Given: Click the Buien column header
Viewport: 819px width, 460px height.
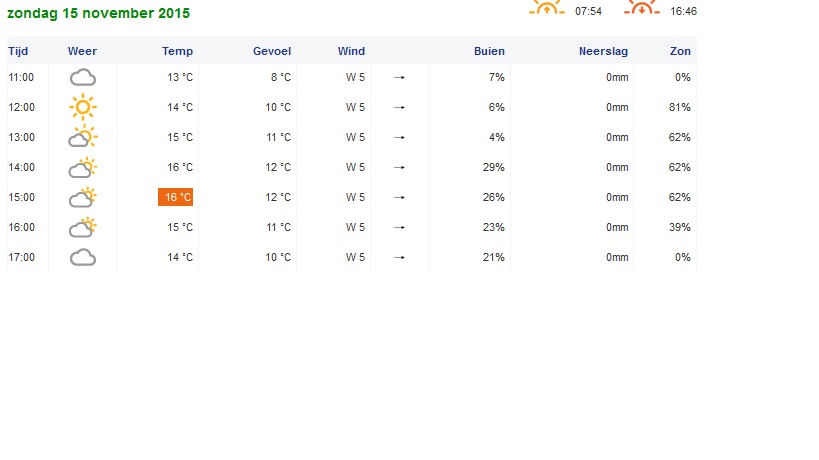Looking at the screenshot, I should [489, 51].
